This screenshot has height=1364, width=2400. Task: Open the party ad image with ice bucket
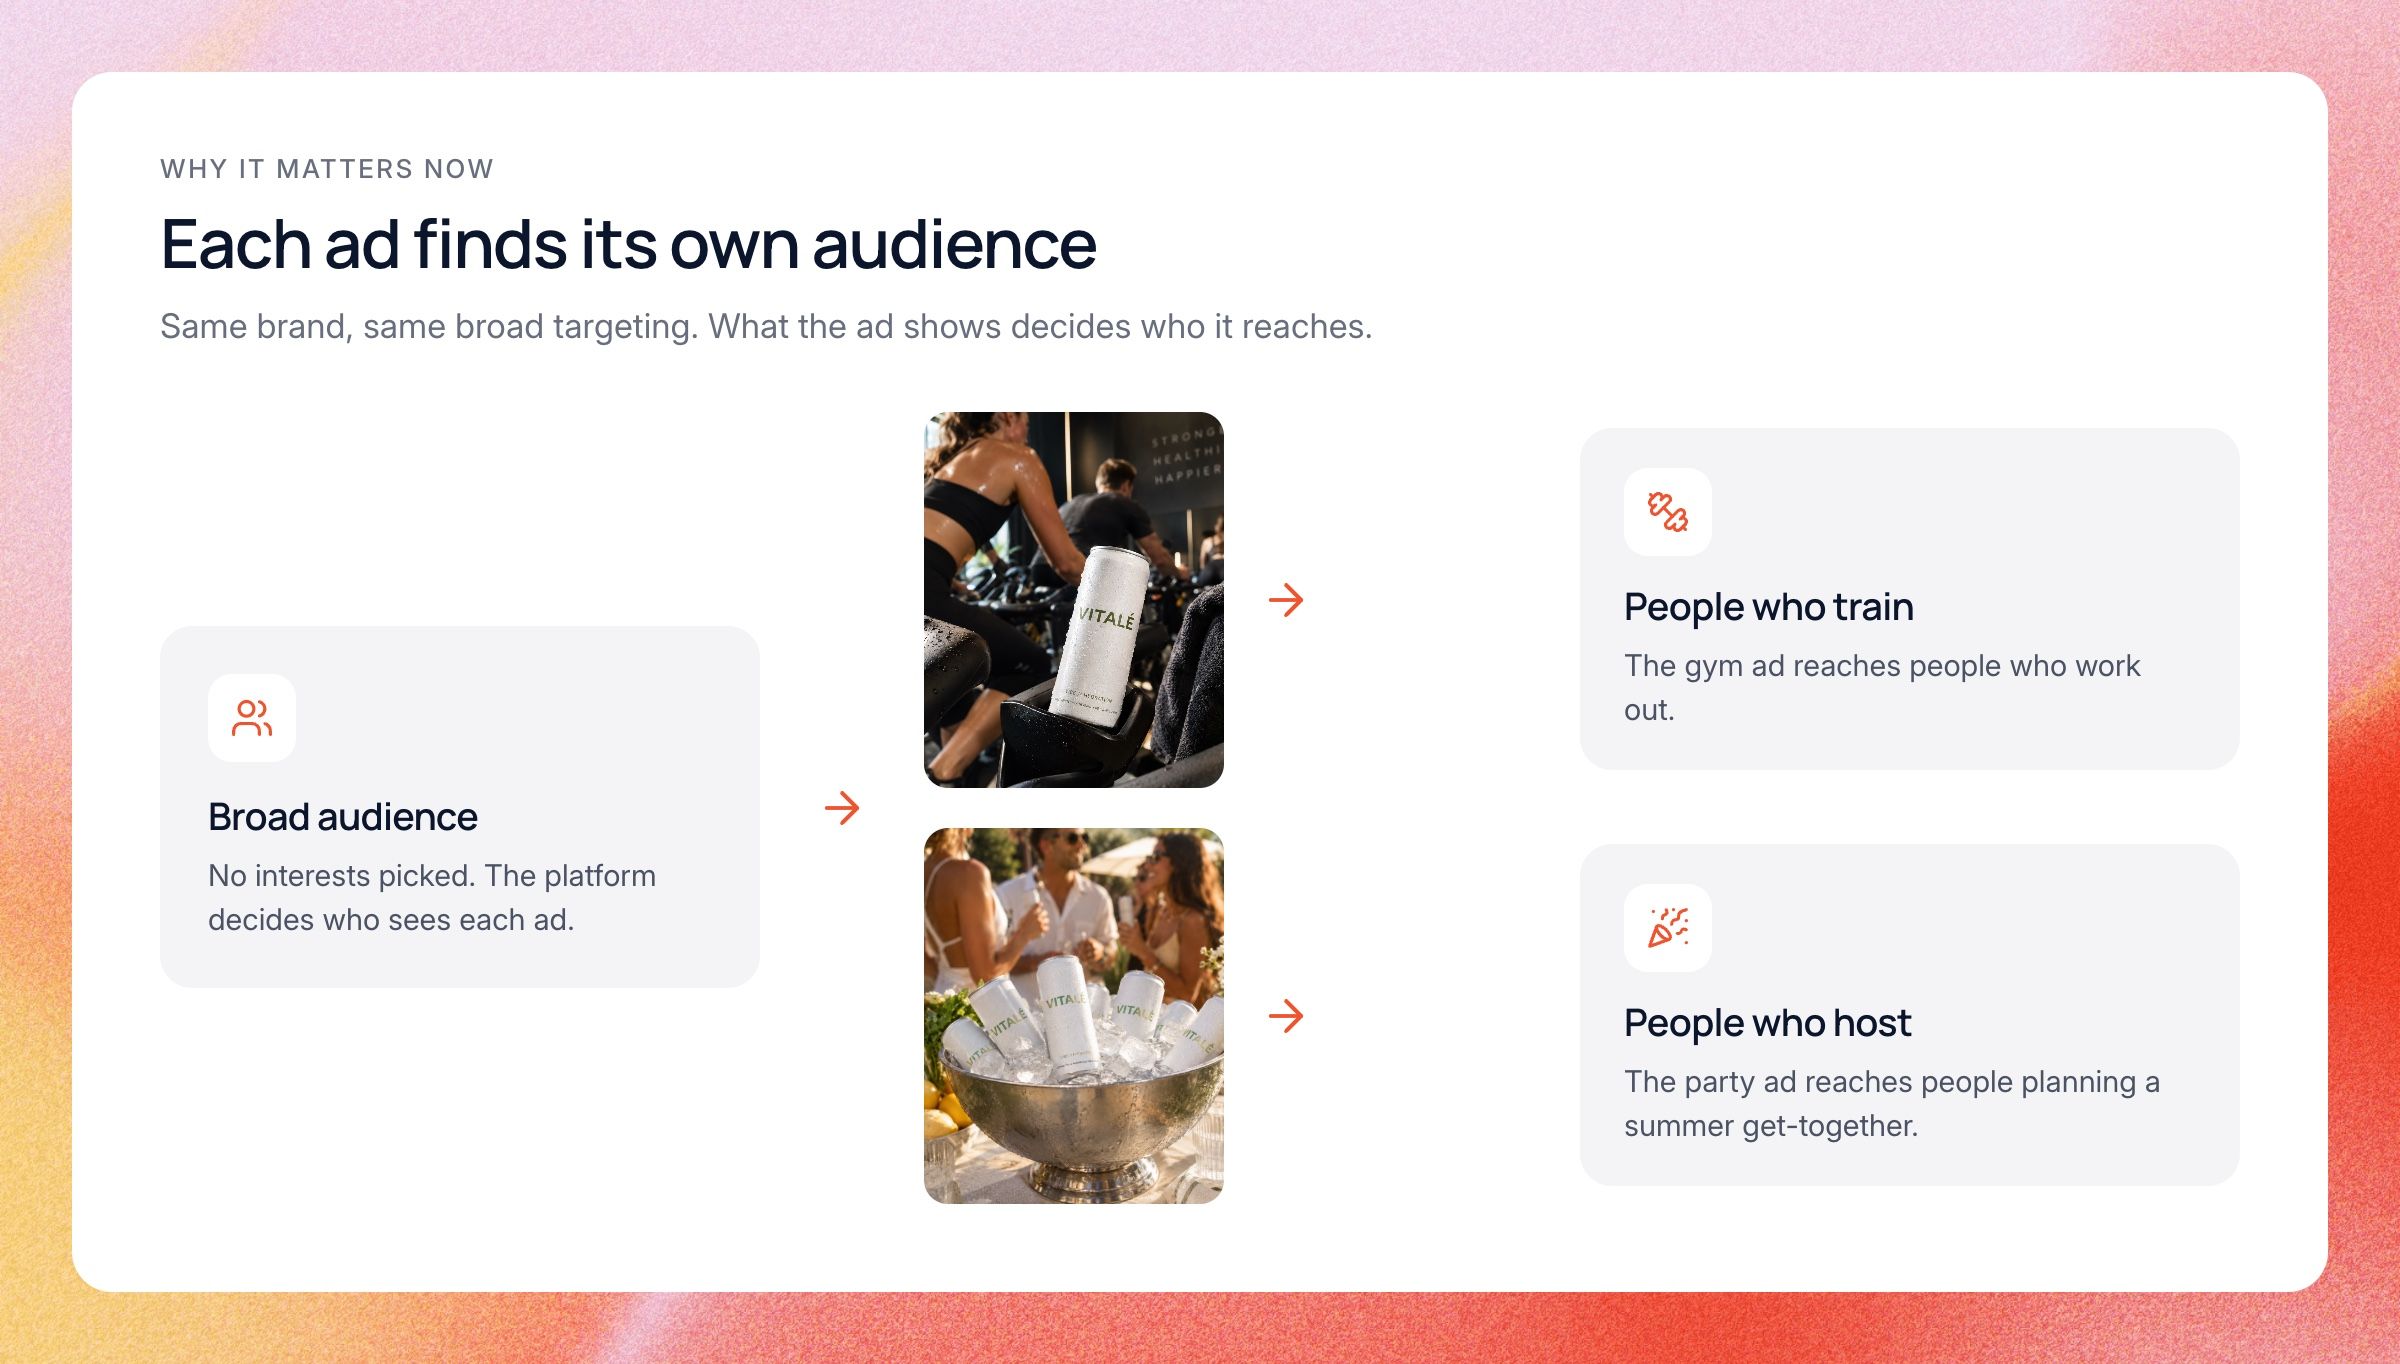1074,1016
